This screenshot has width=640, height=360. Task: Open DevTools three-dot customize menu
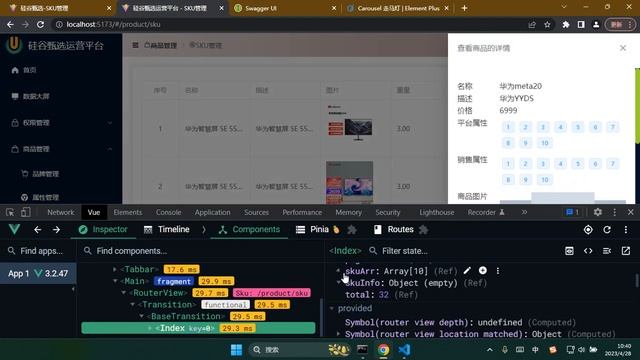(x=615, y=212)
